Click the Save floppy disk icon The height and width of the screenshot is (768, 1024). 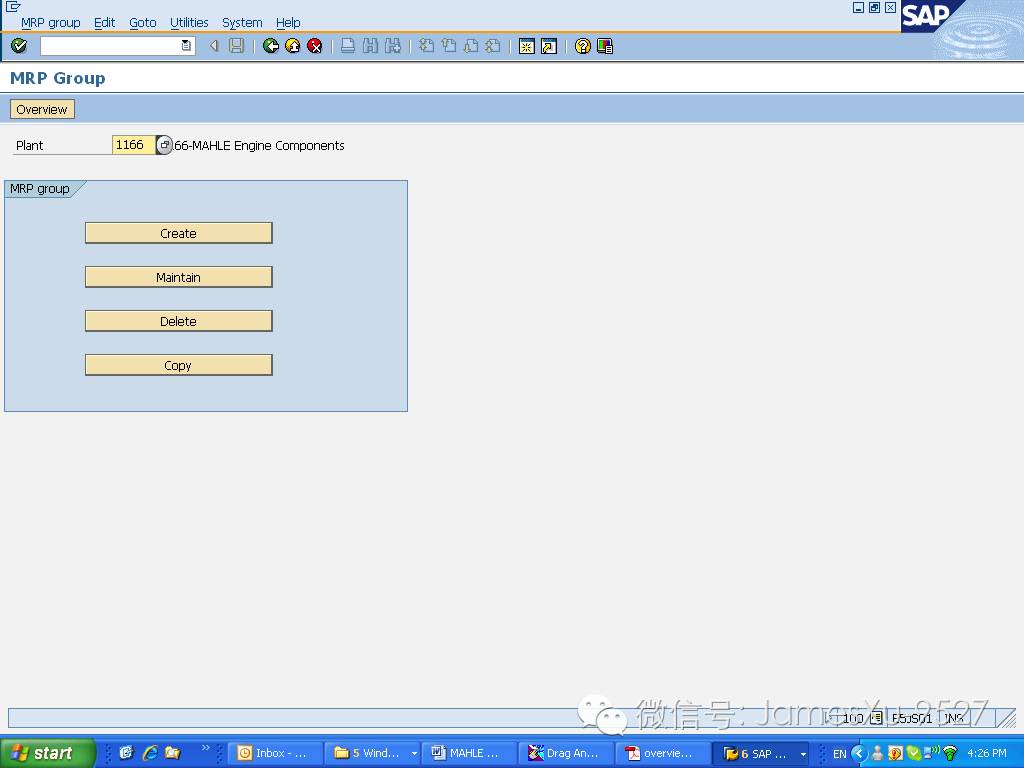(x=236, y=46)
